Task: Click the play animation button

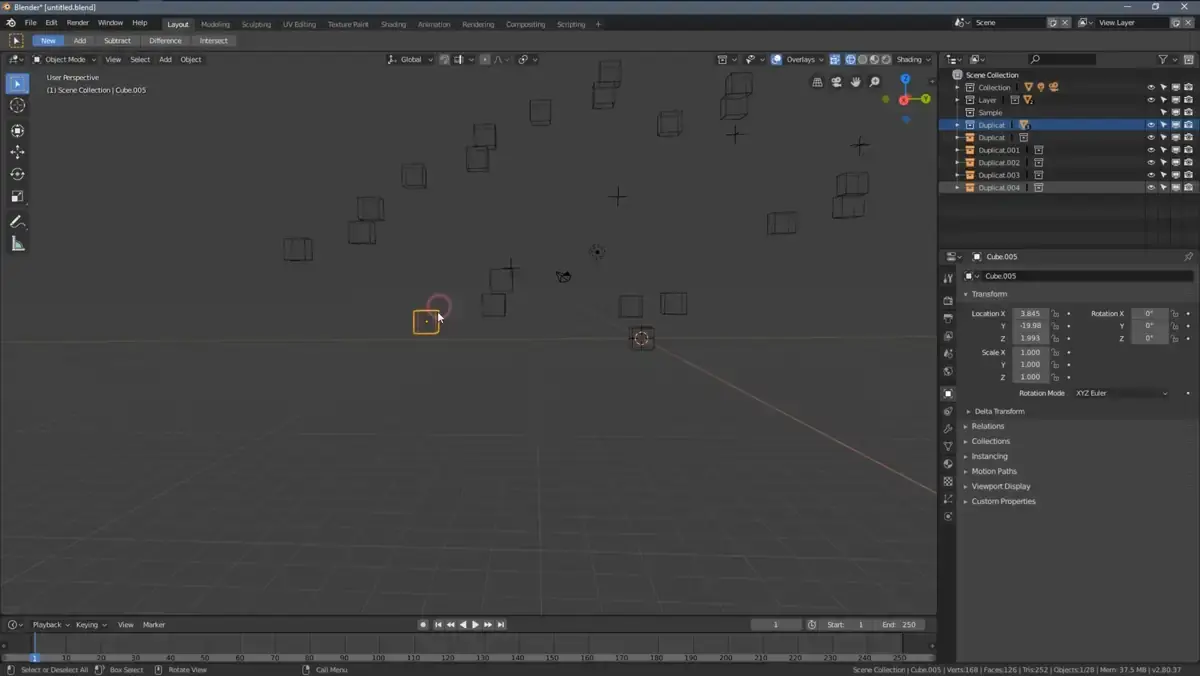Action: pyautogui.click(x=475, y=625)
